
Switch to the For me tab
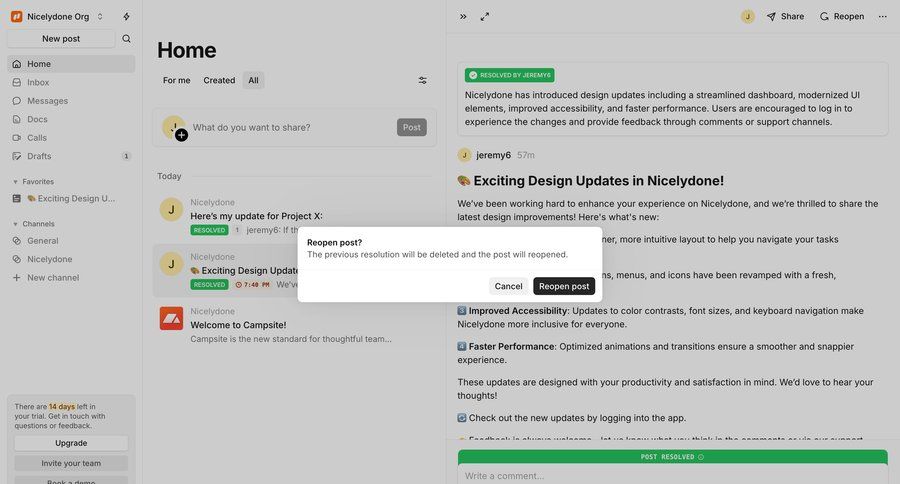[x=176, y=80]
